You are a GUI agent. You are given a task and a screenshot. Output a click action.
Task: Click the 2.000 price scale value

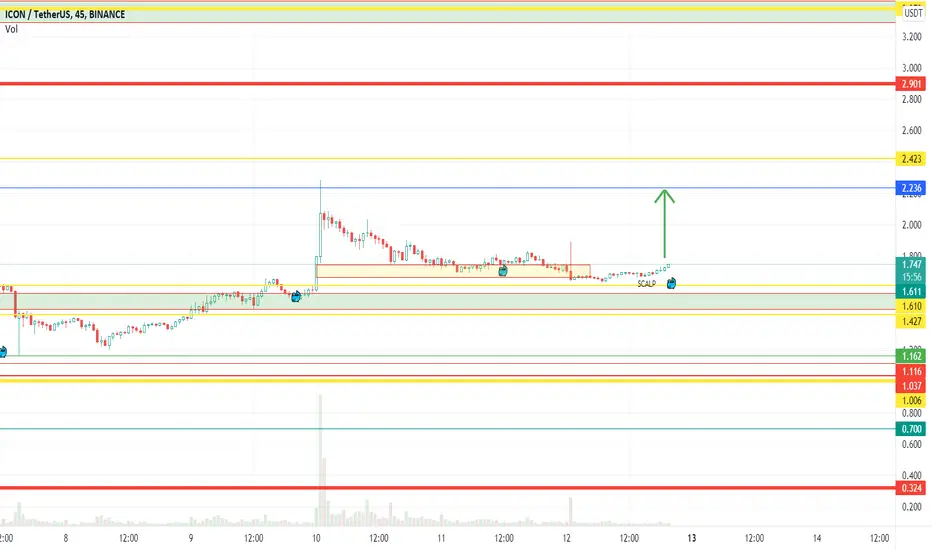click(x=911, y=225)
